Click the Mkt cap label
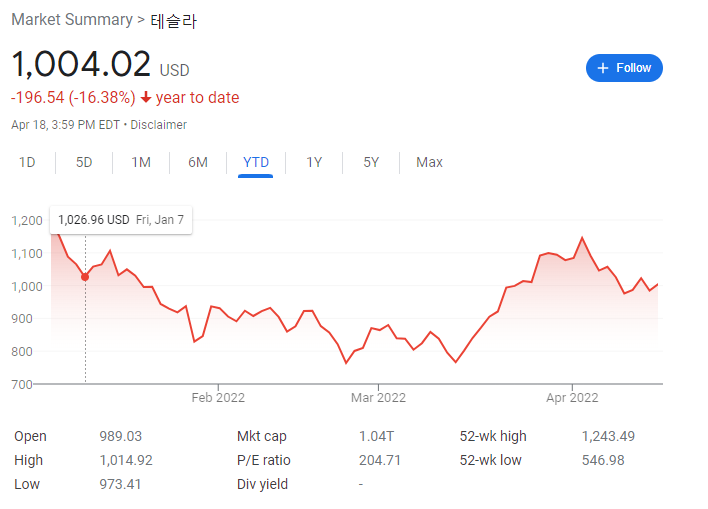Screen dimensions: 708x509 pyautogui.click(x=262, y=436)
